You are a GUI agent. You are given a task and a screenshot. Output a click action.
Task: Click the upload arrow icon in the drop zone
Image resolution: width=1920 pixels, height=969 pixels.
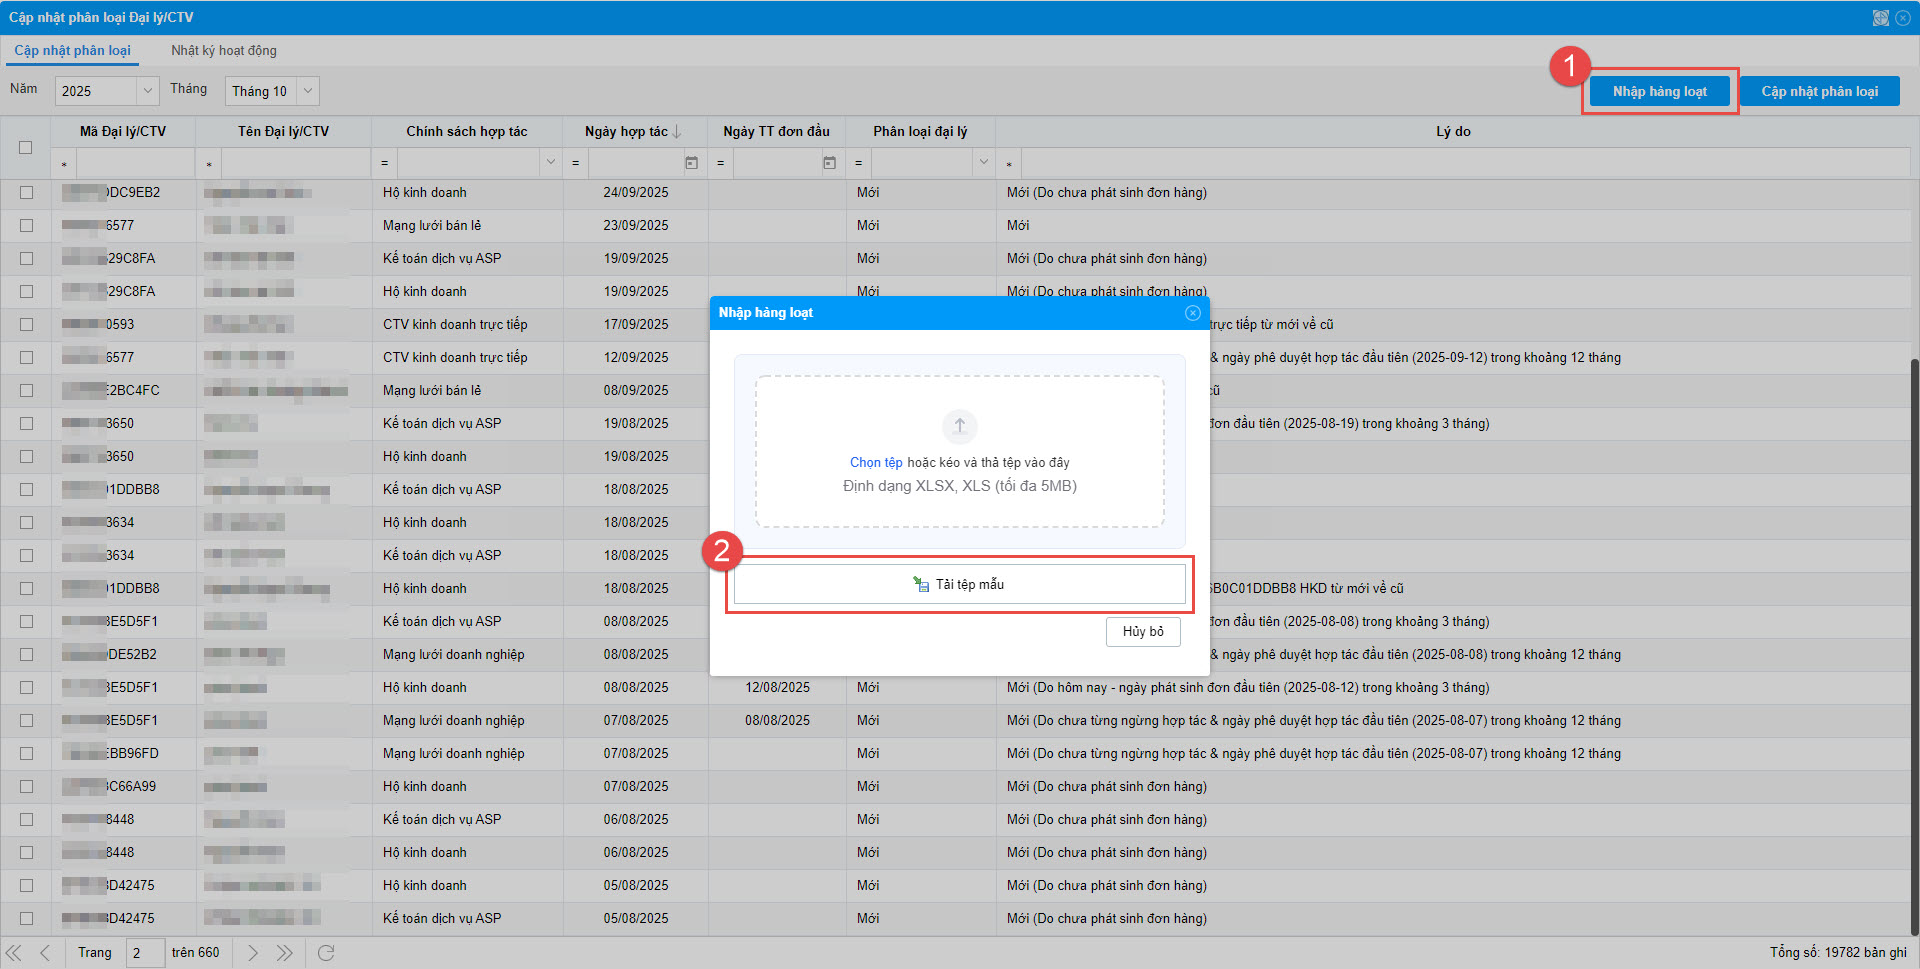tap(959, 426)
